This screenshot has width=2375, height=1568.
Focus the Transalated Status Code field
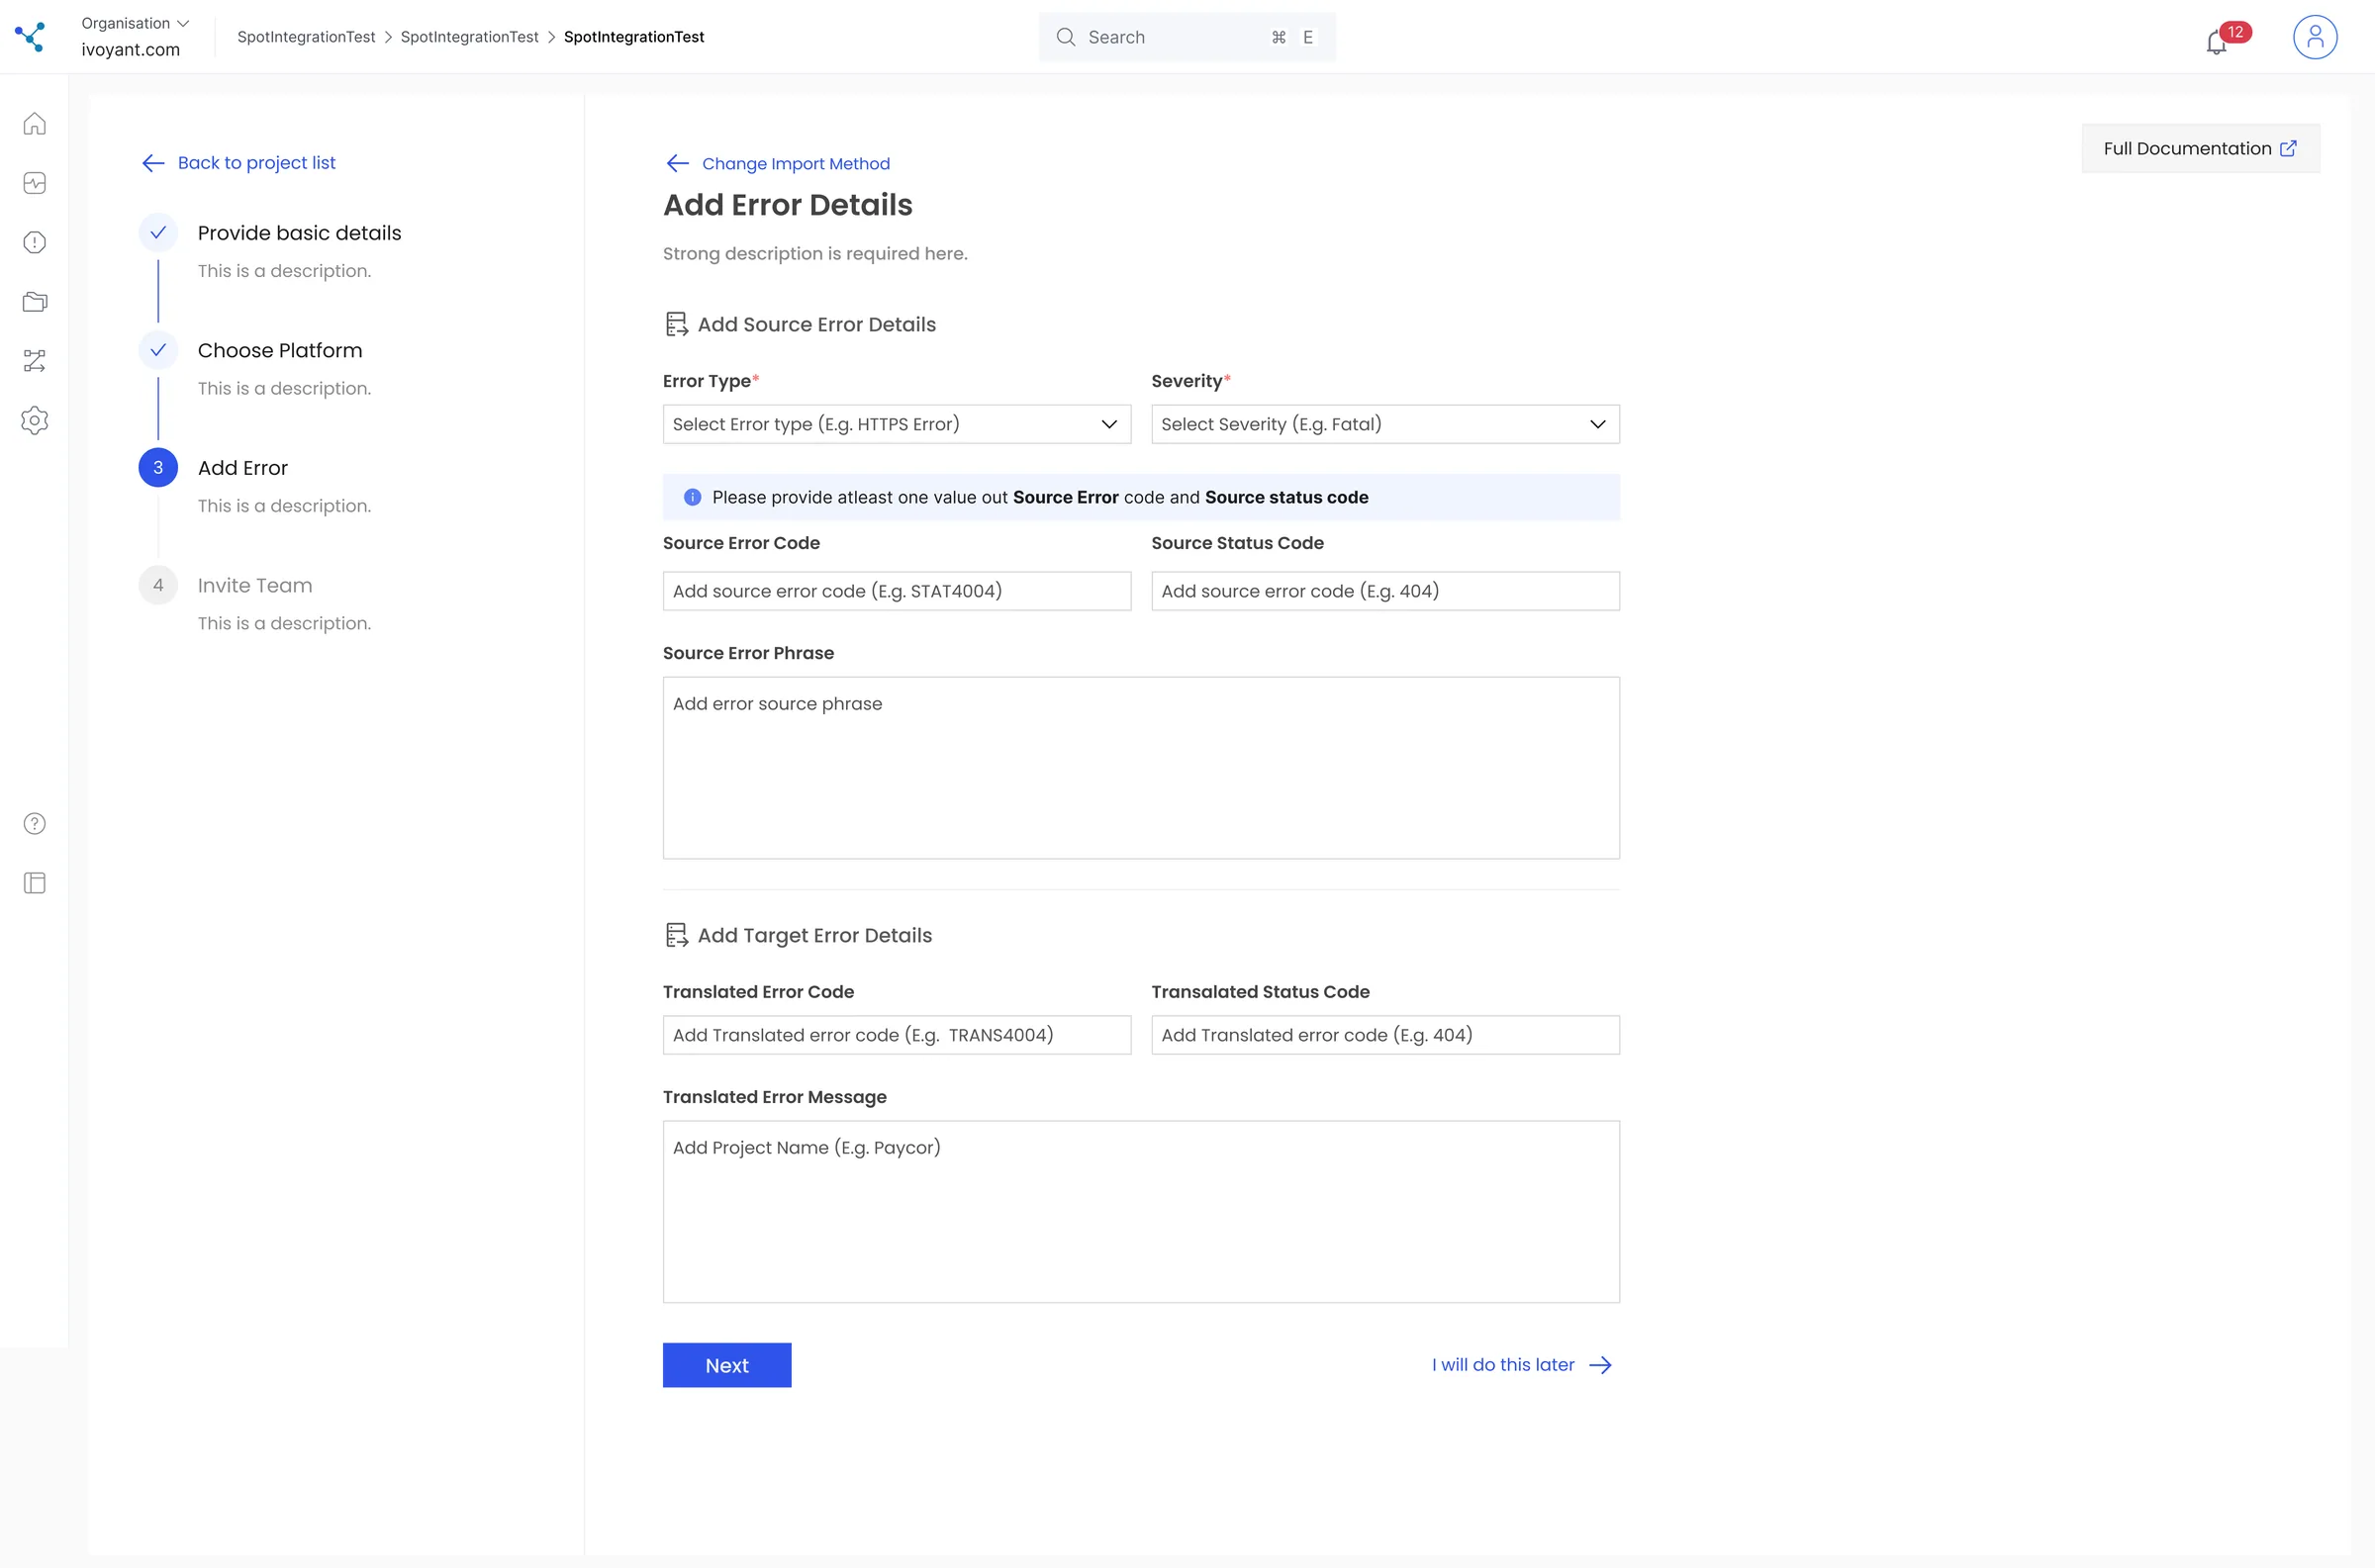(x=1385, y=1035)
